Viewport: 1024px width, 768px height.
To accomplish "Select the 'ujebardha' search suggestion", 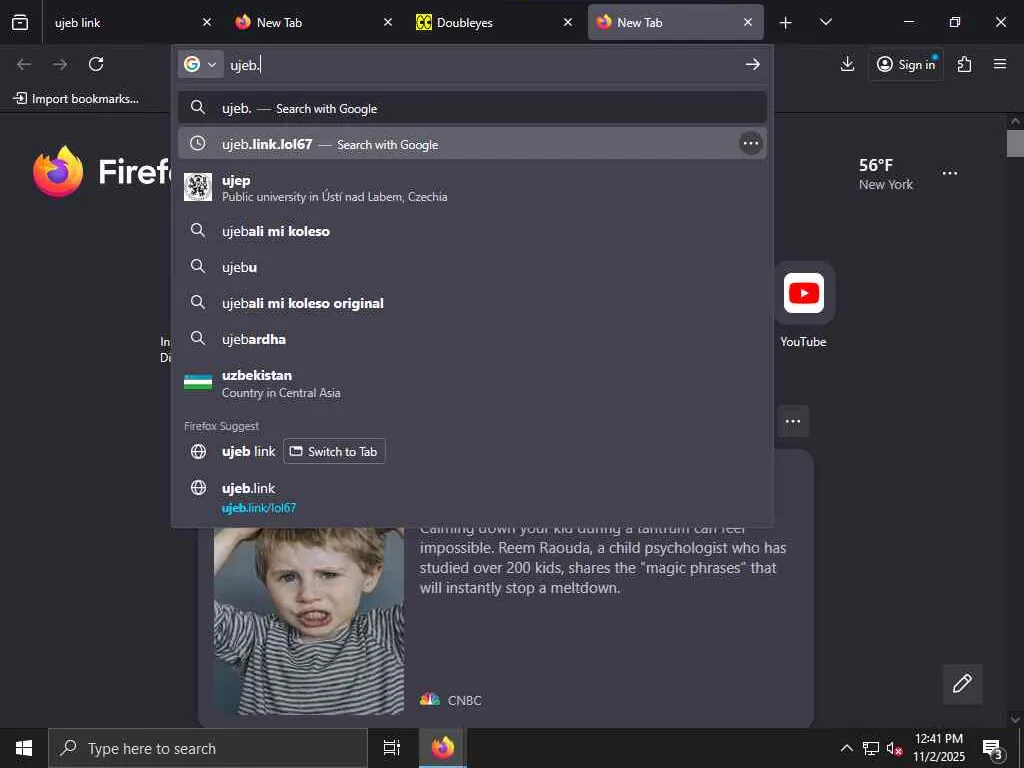I will 472,338.
